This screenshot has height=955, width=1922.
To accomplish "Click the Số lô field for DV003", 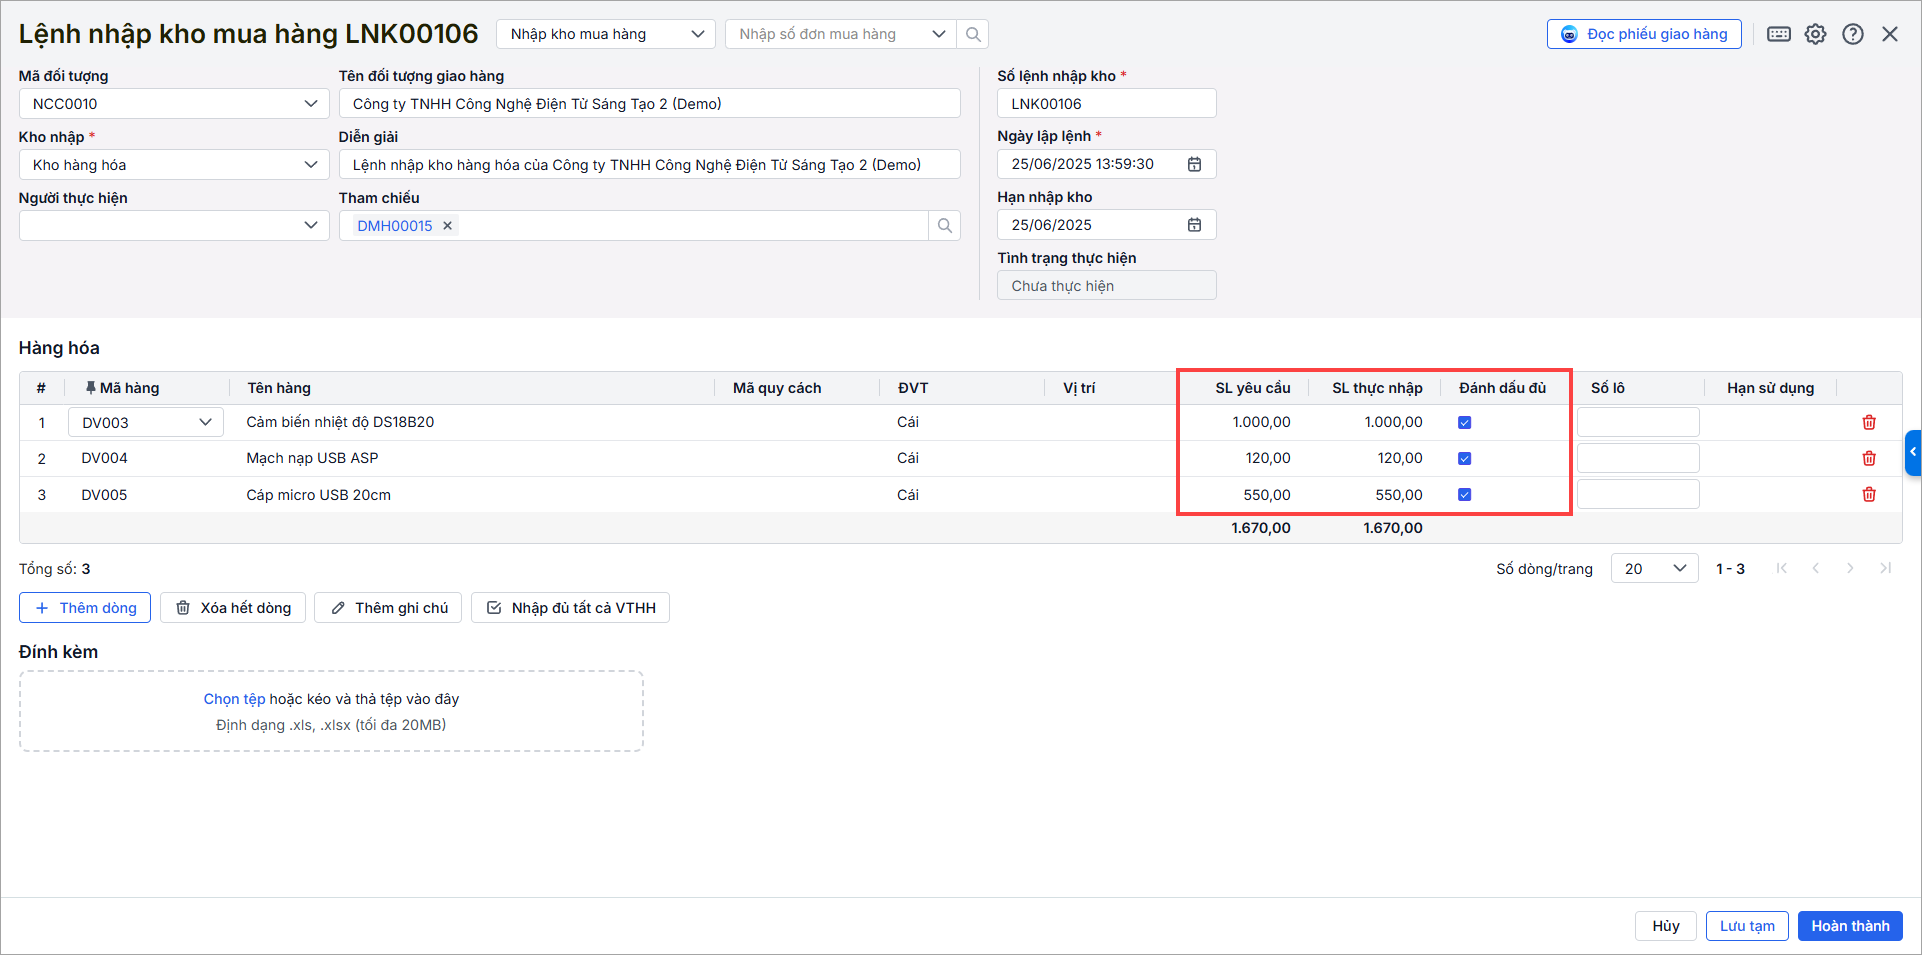I will 1637,422.
